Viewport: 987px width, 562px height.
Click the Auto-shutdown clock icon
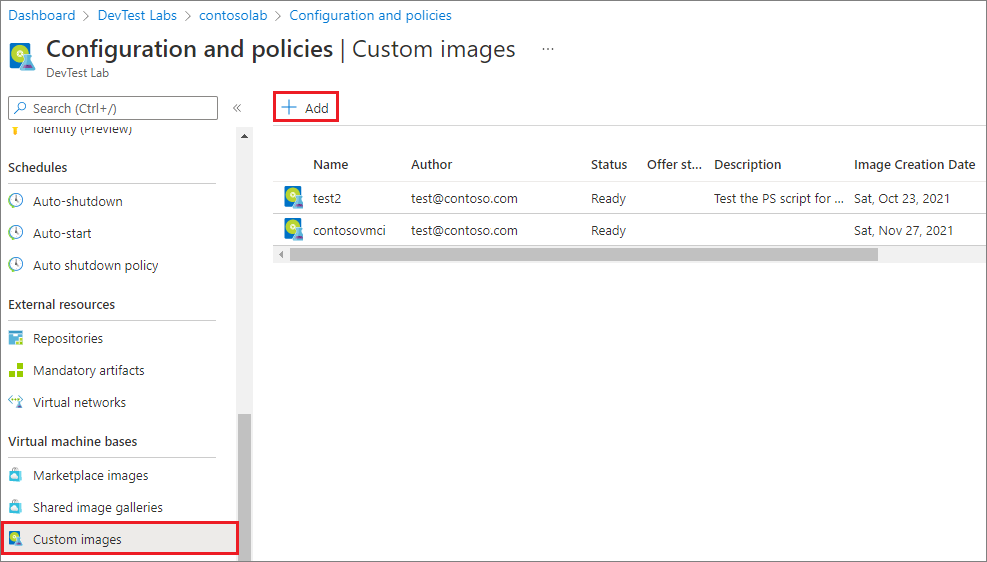[16, 201]
